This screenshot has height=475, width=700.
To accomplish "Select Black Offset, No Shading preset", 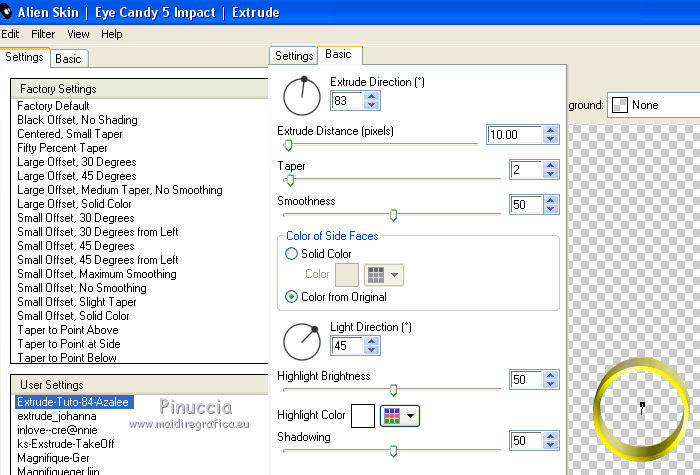I will (77, 120).
